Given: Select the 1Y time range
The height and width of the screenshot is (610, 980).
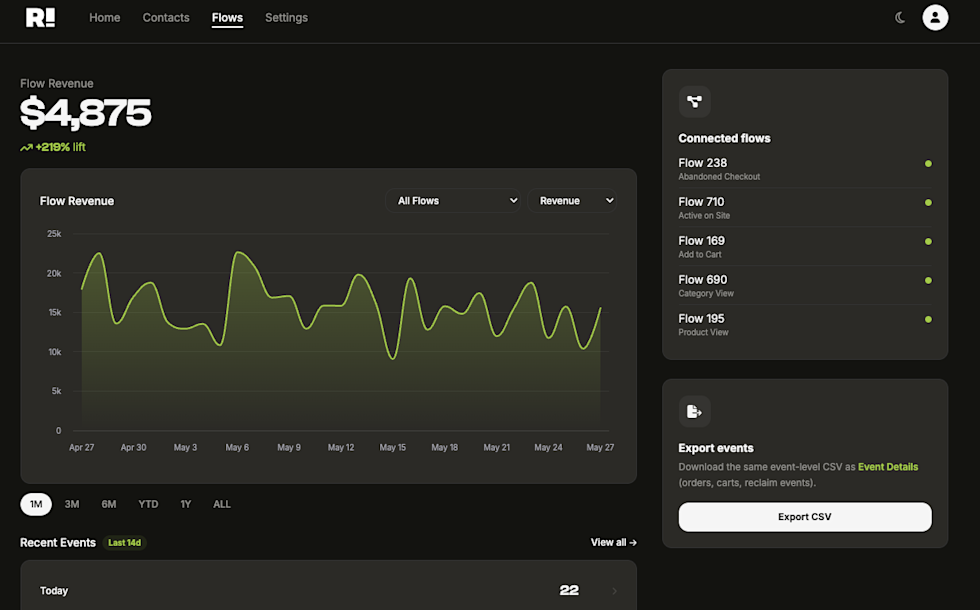Looking at the screenshot, I should point(186,504).
